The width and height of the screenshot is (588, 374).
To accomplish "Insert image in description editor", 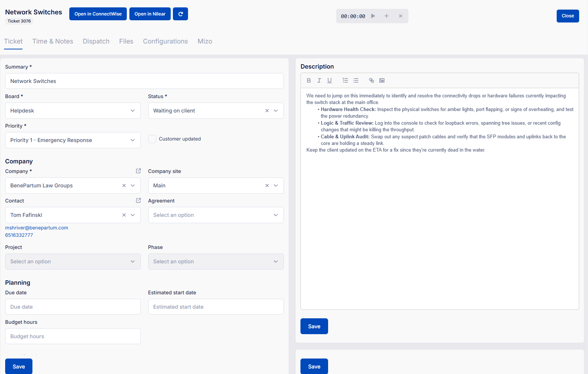I will click(x=382, y=80).
